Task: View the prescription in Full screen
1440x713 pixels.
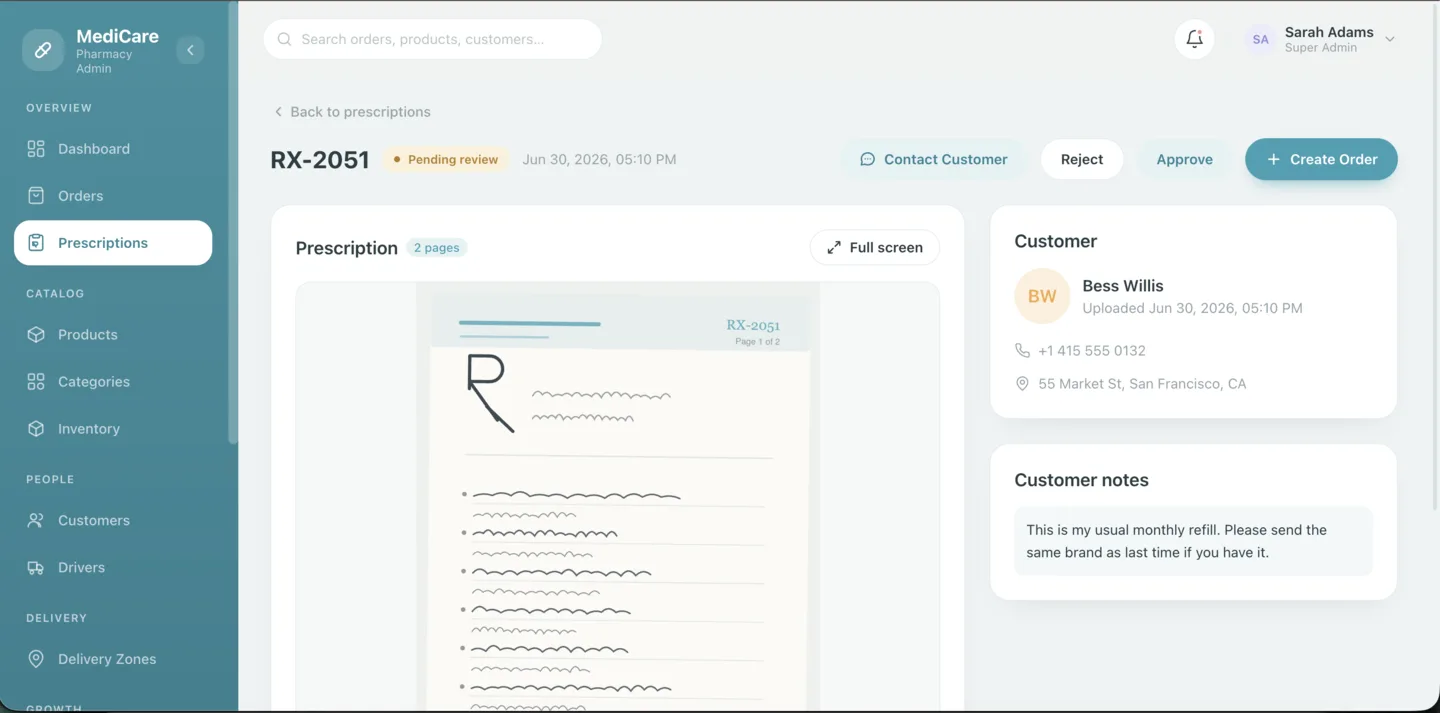Action: (875, 248)
